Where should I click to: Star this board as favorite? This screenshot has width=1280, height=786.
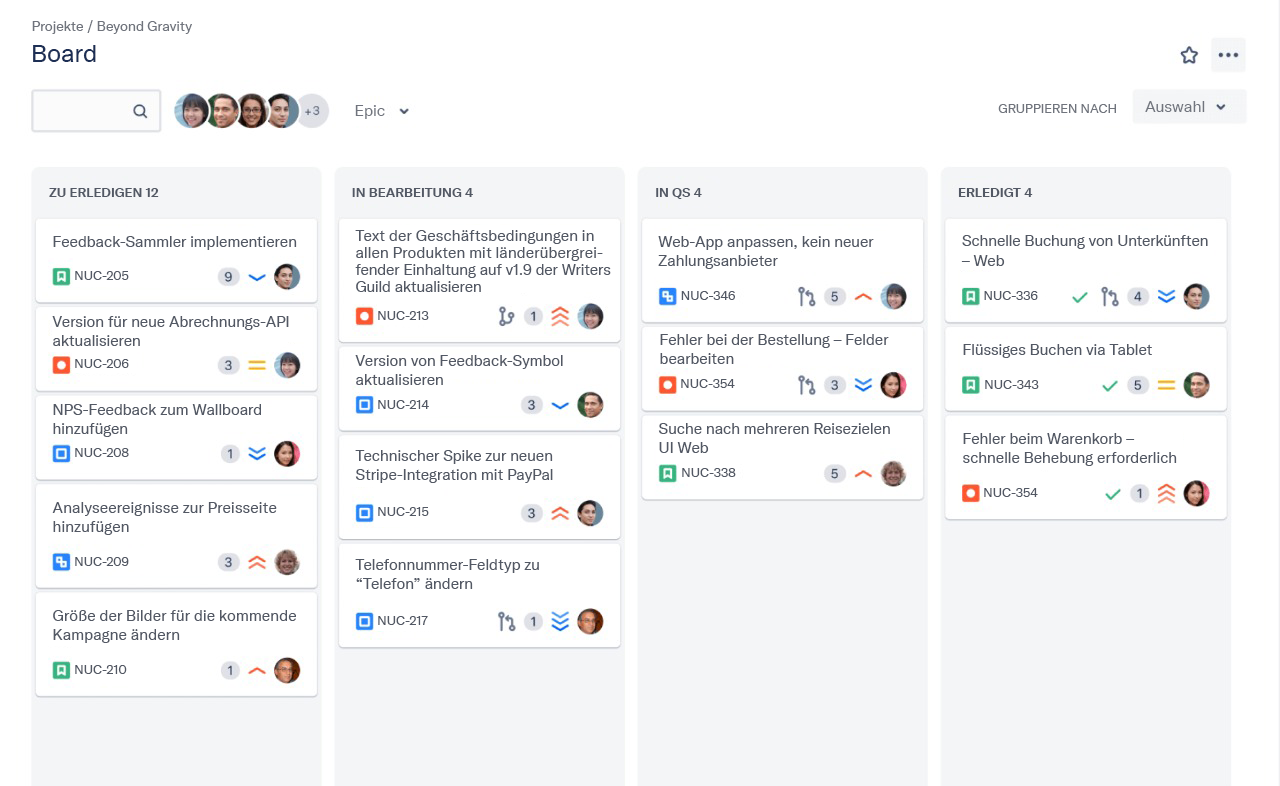coord(1189,55)
